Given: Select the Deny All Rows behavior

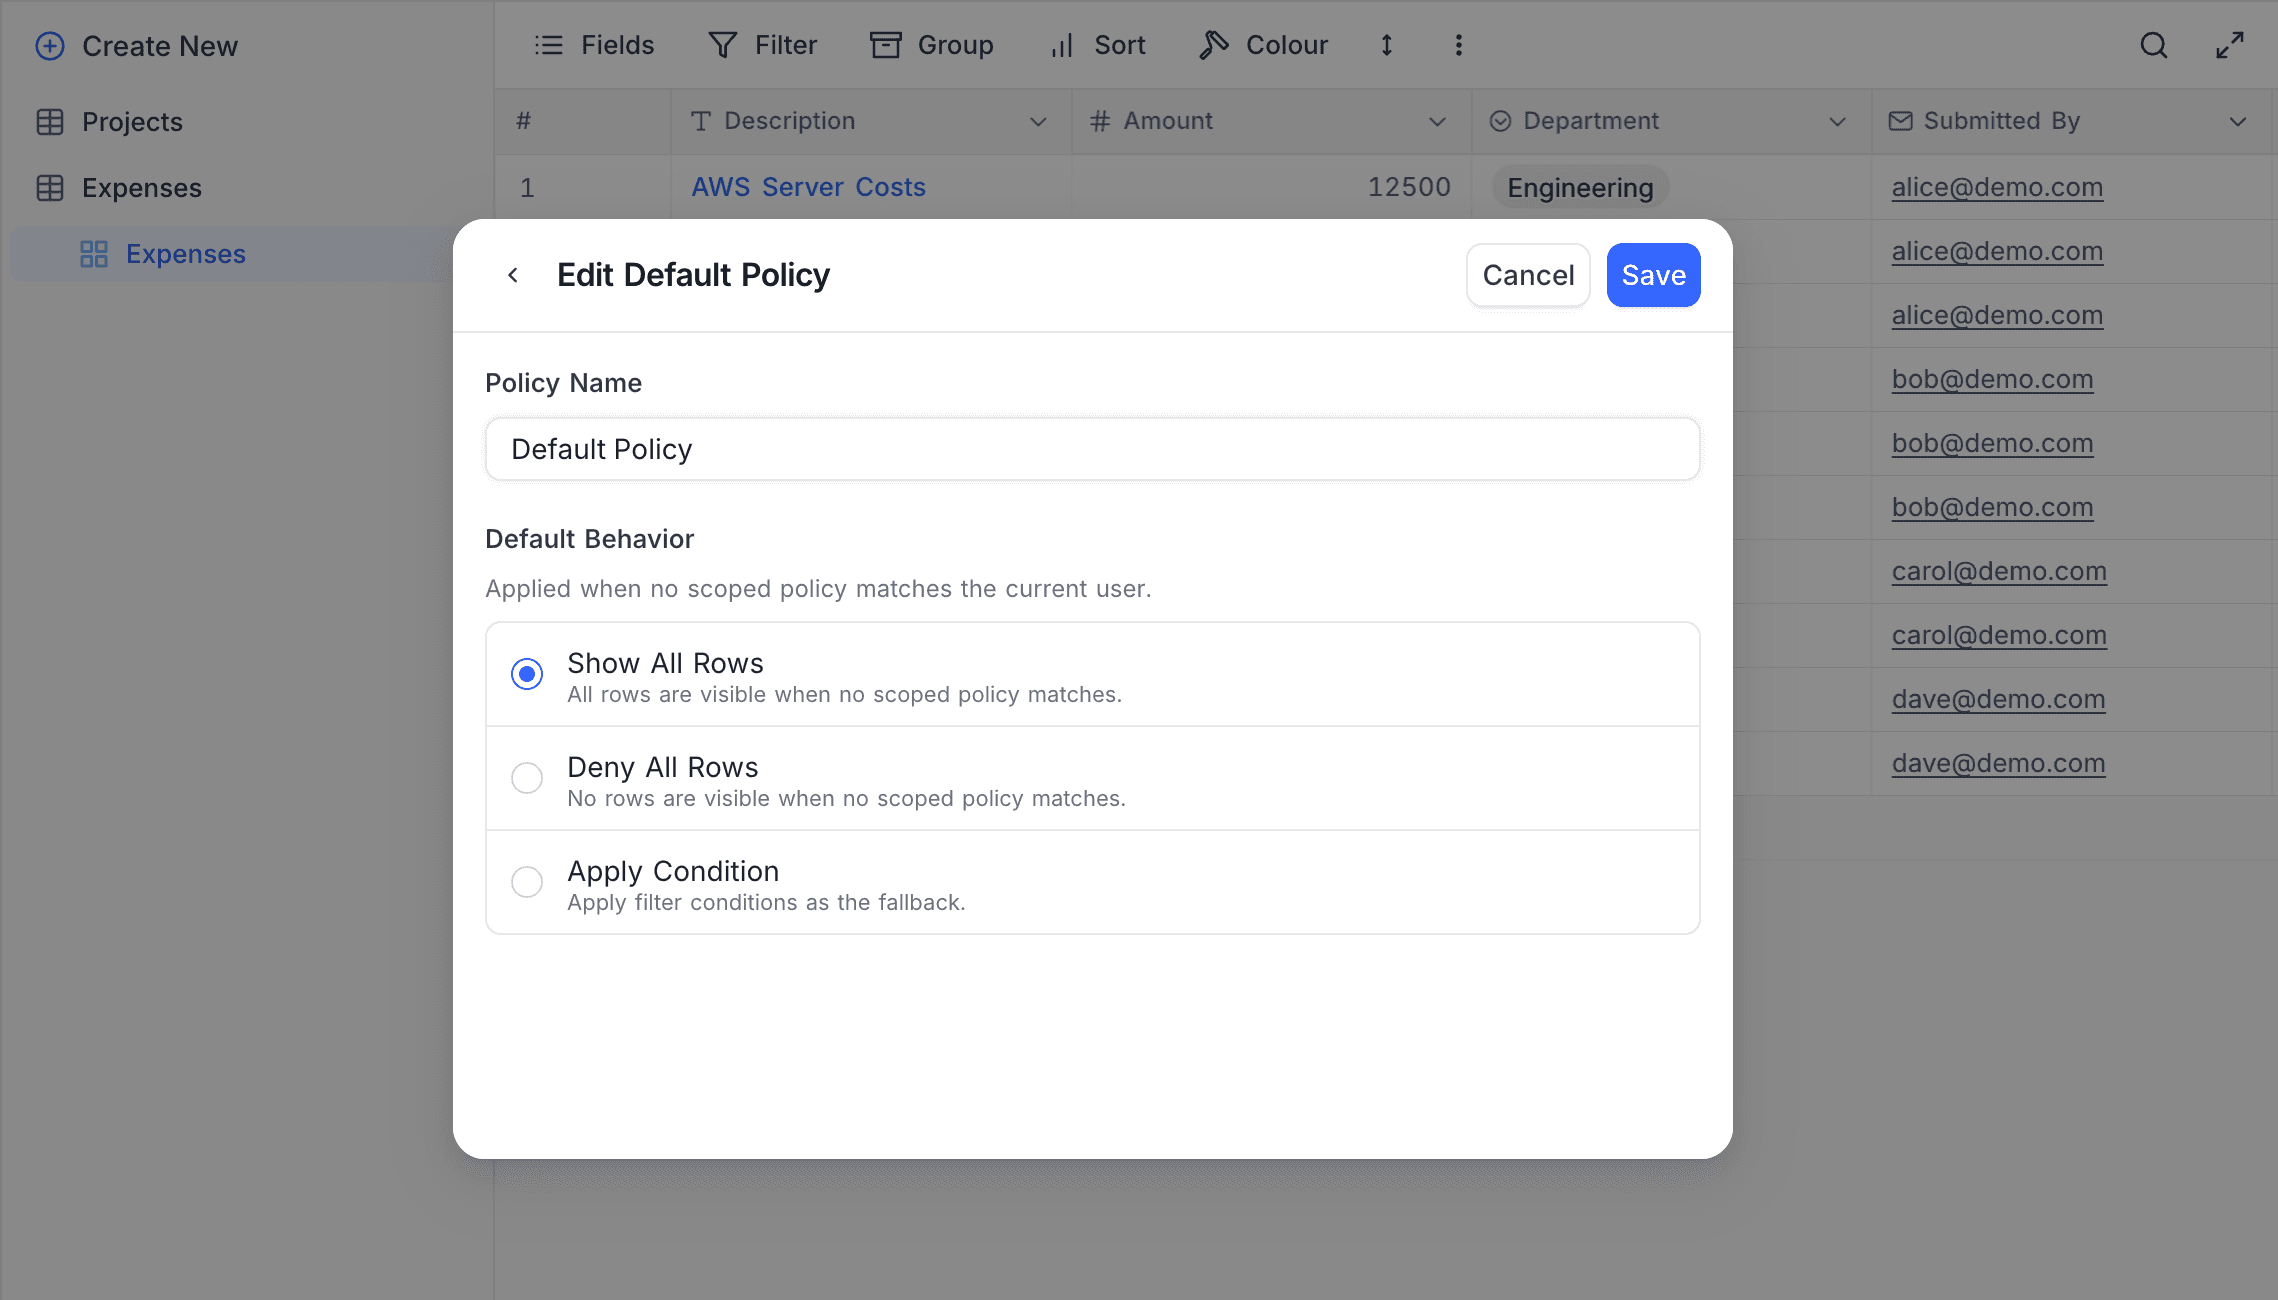Looking at the screenshot, I should 527,778.
